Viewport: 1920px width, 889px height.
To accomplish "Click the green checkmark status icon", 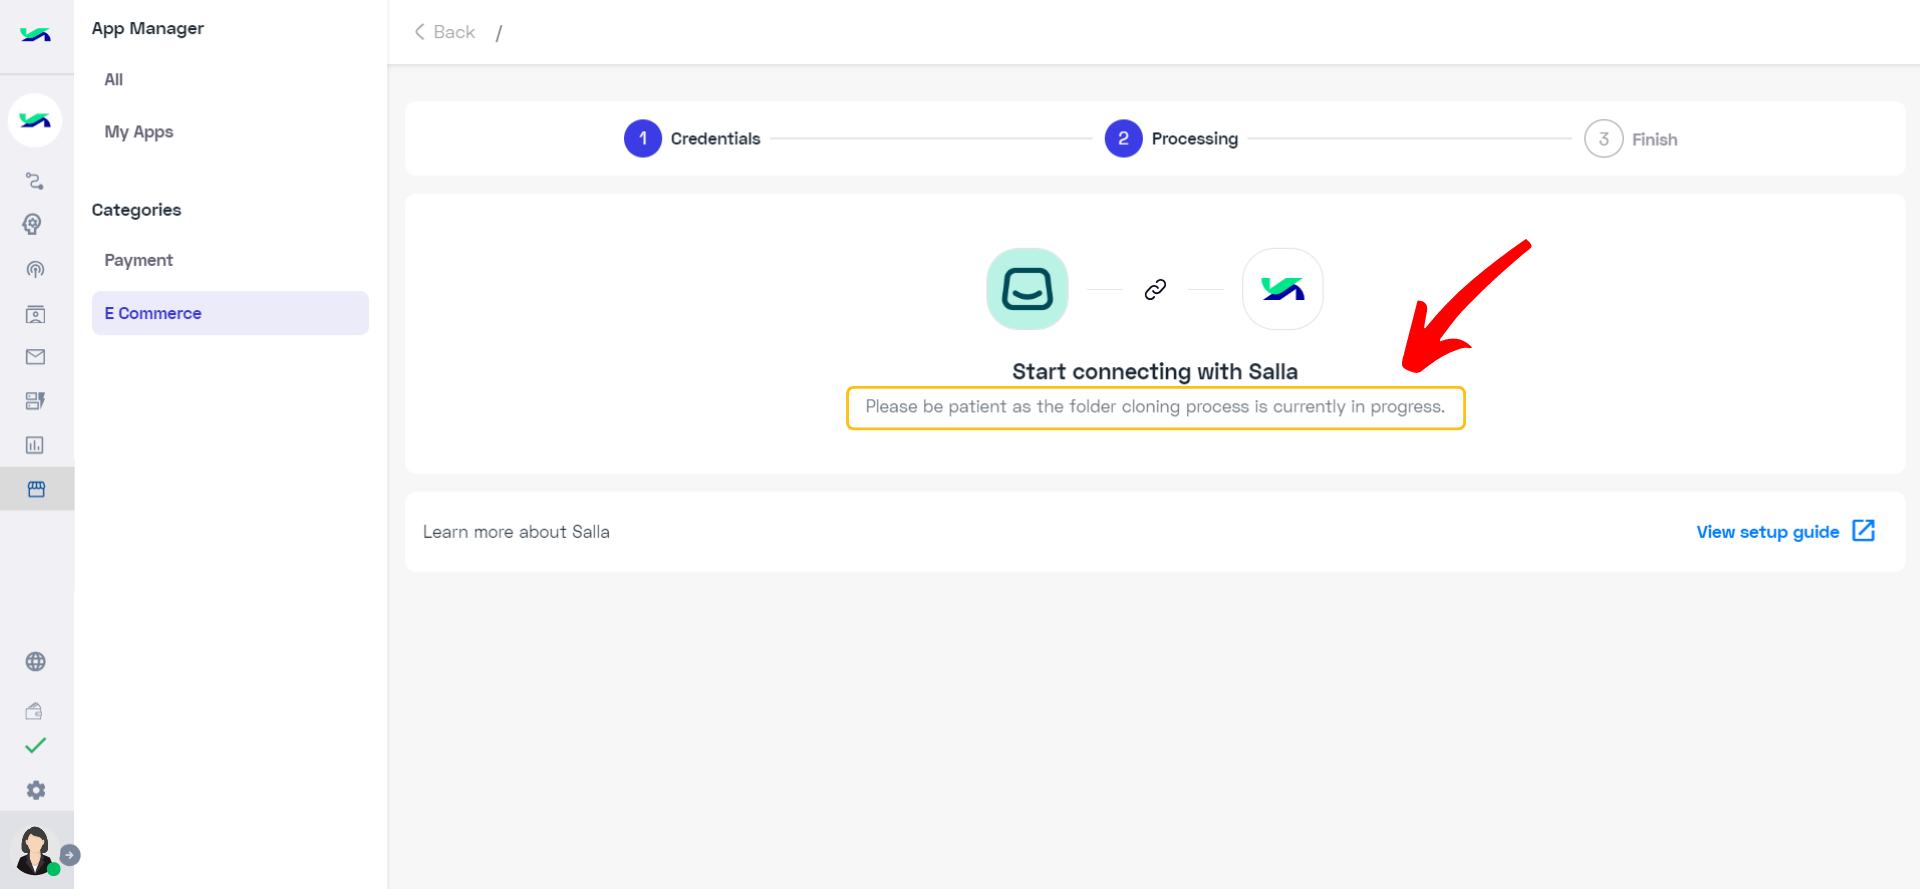I will coord(35,746).
